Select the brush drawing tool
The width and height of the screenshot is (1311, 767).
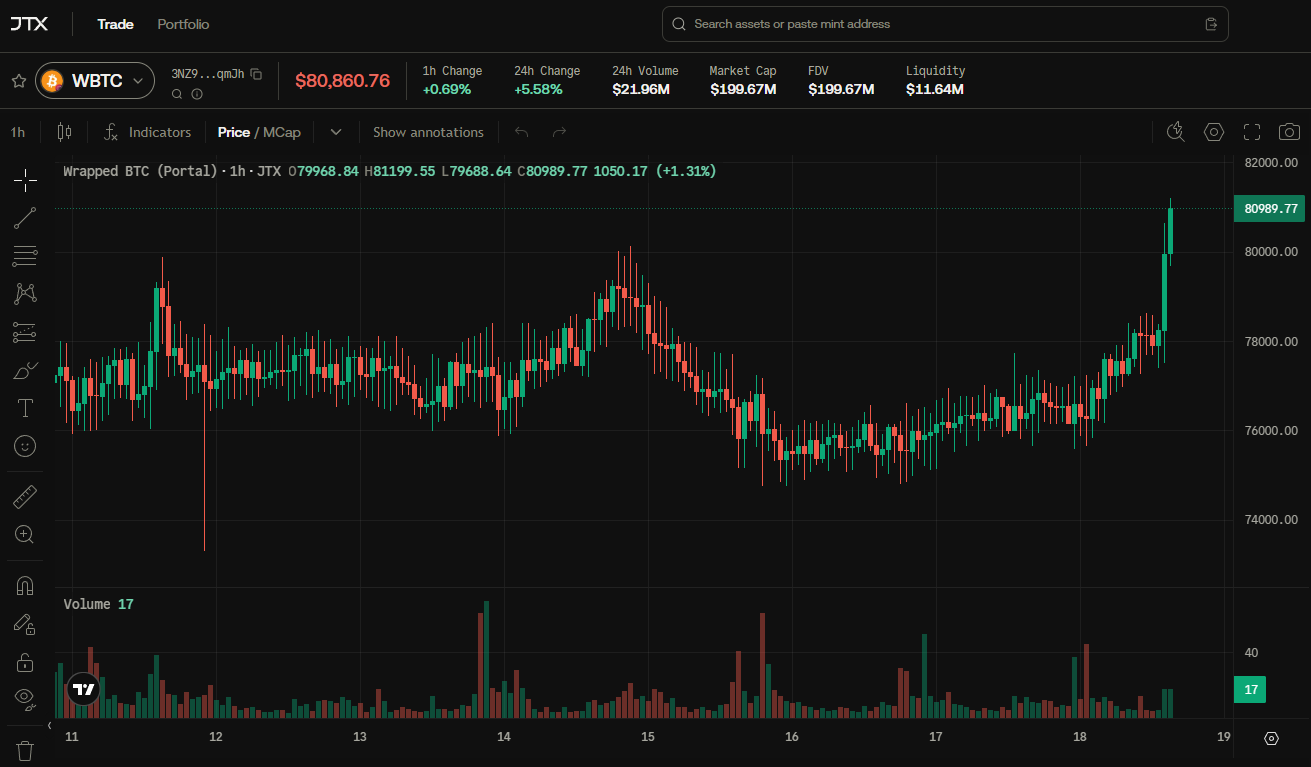coord(25,370)
